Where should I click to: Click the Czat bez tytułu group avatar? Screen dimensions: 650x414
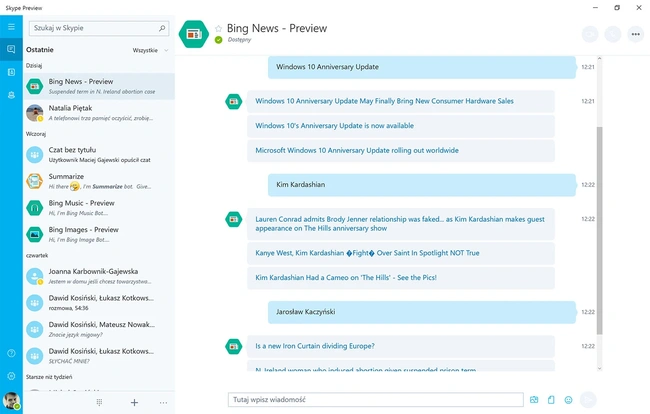34,155
